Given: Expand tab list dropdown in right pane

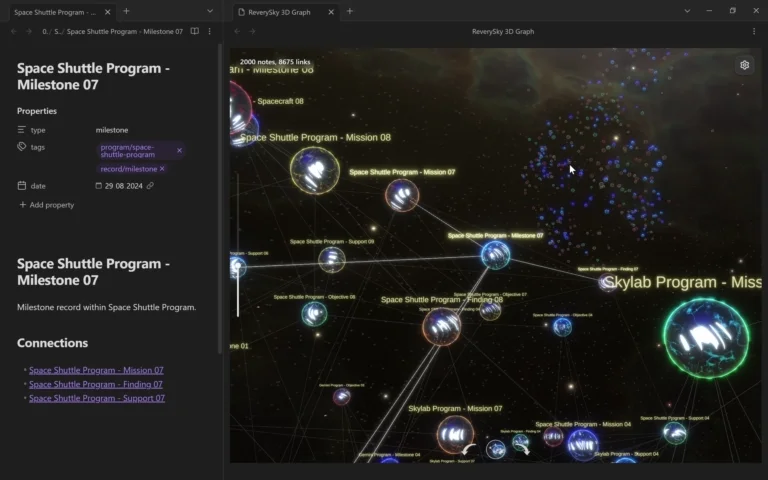Looking at the screenshot, I should (687, 11).
